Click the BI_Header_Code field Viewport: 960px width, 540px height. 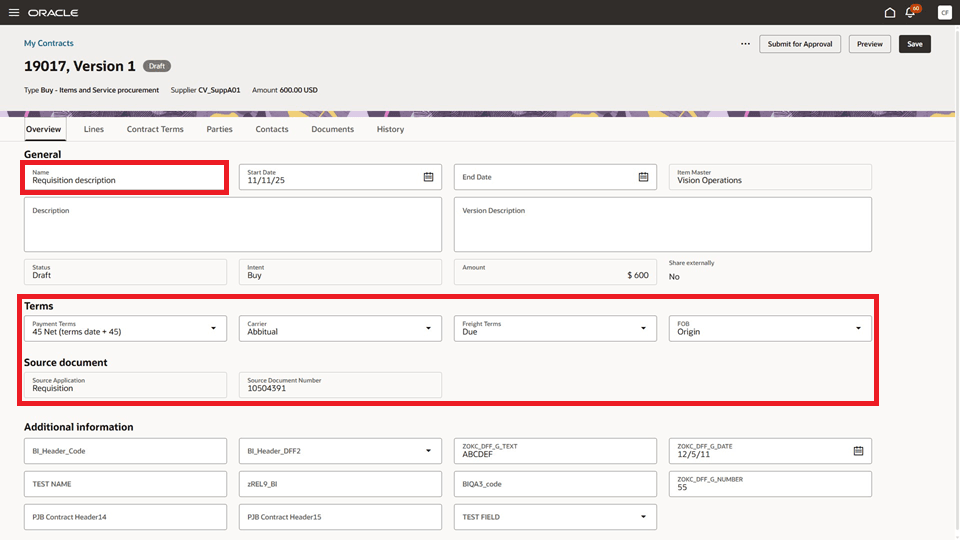(x=125, y=451)
